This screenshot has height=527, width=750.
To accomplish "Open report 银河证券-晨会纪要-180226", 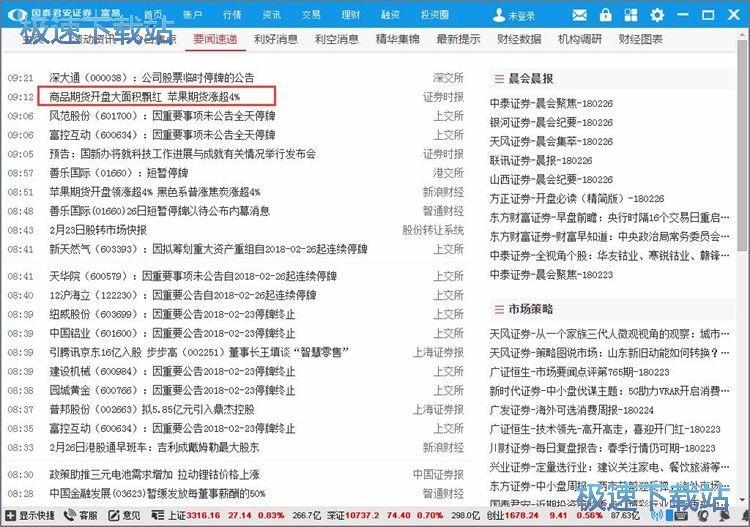I will coord(551,122).
